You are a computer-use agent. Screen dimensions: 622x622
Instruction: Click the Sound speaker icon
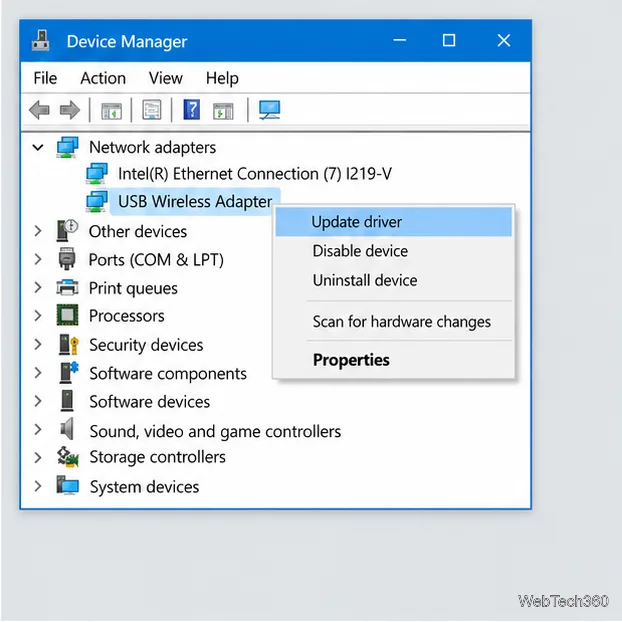67,429
